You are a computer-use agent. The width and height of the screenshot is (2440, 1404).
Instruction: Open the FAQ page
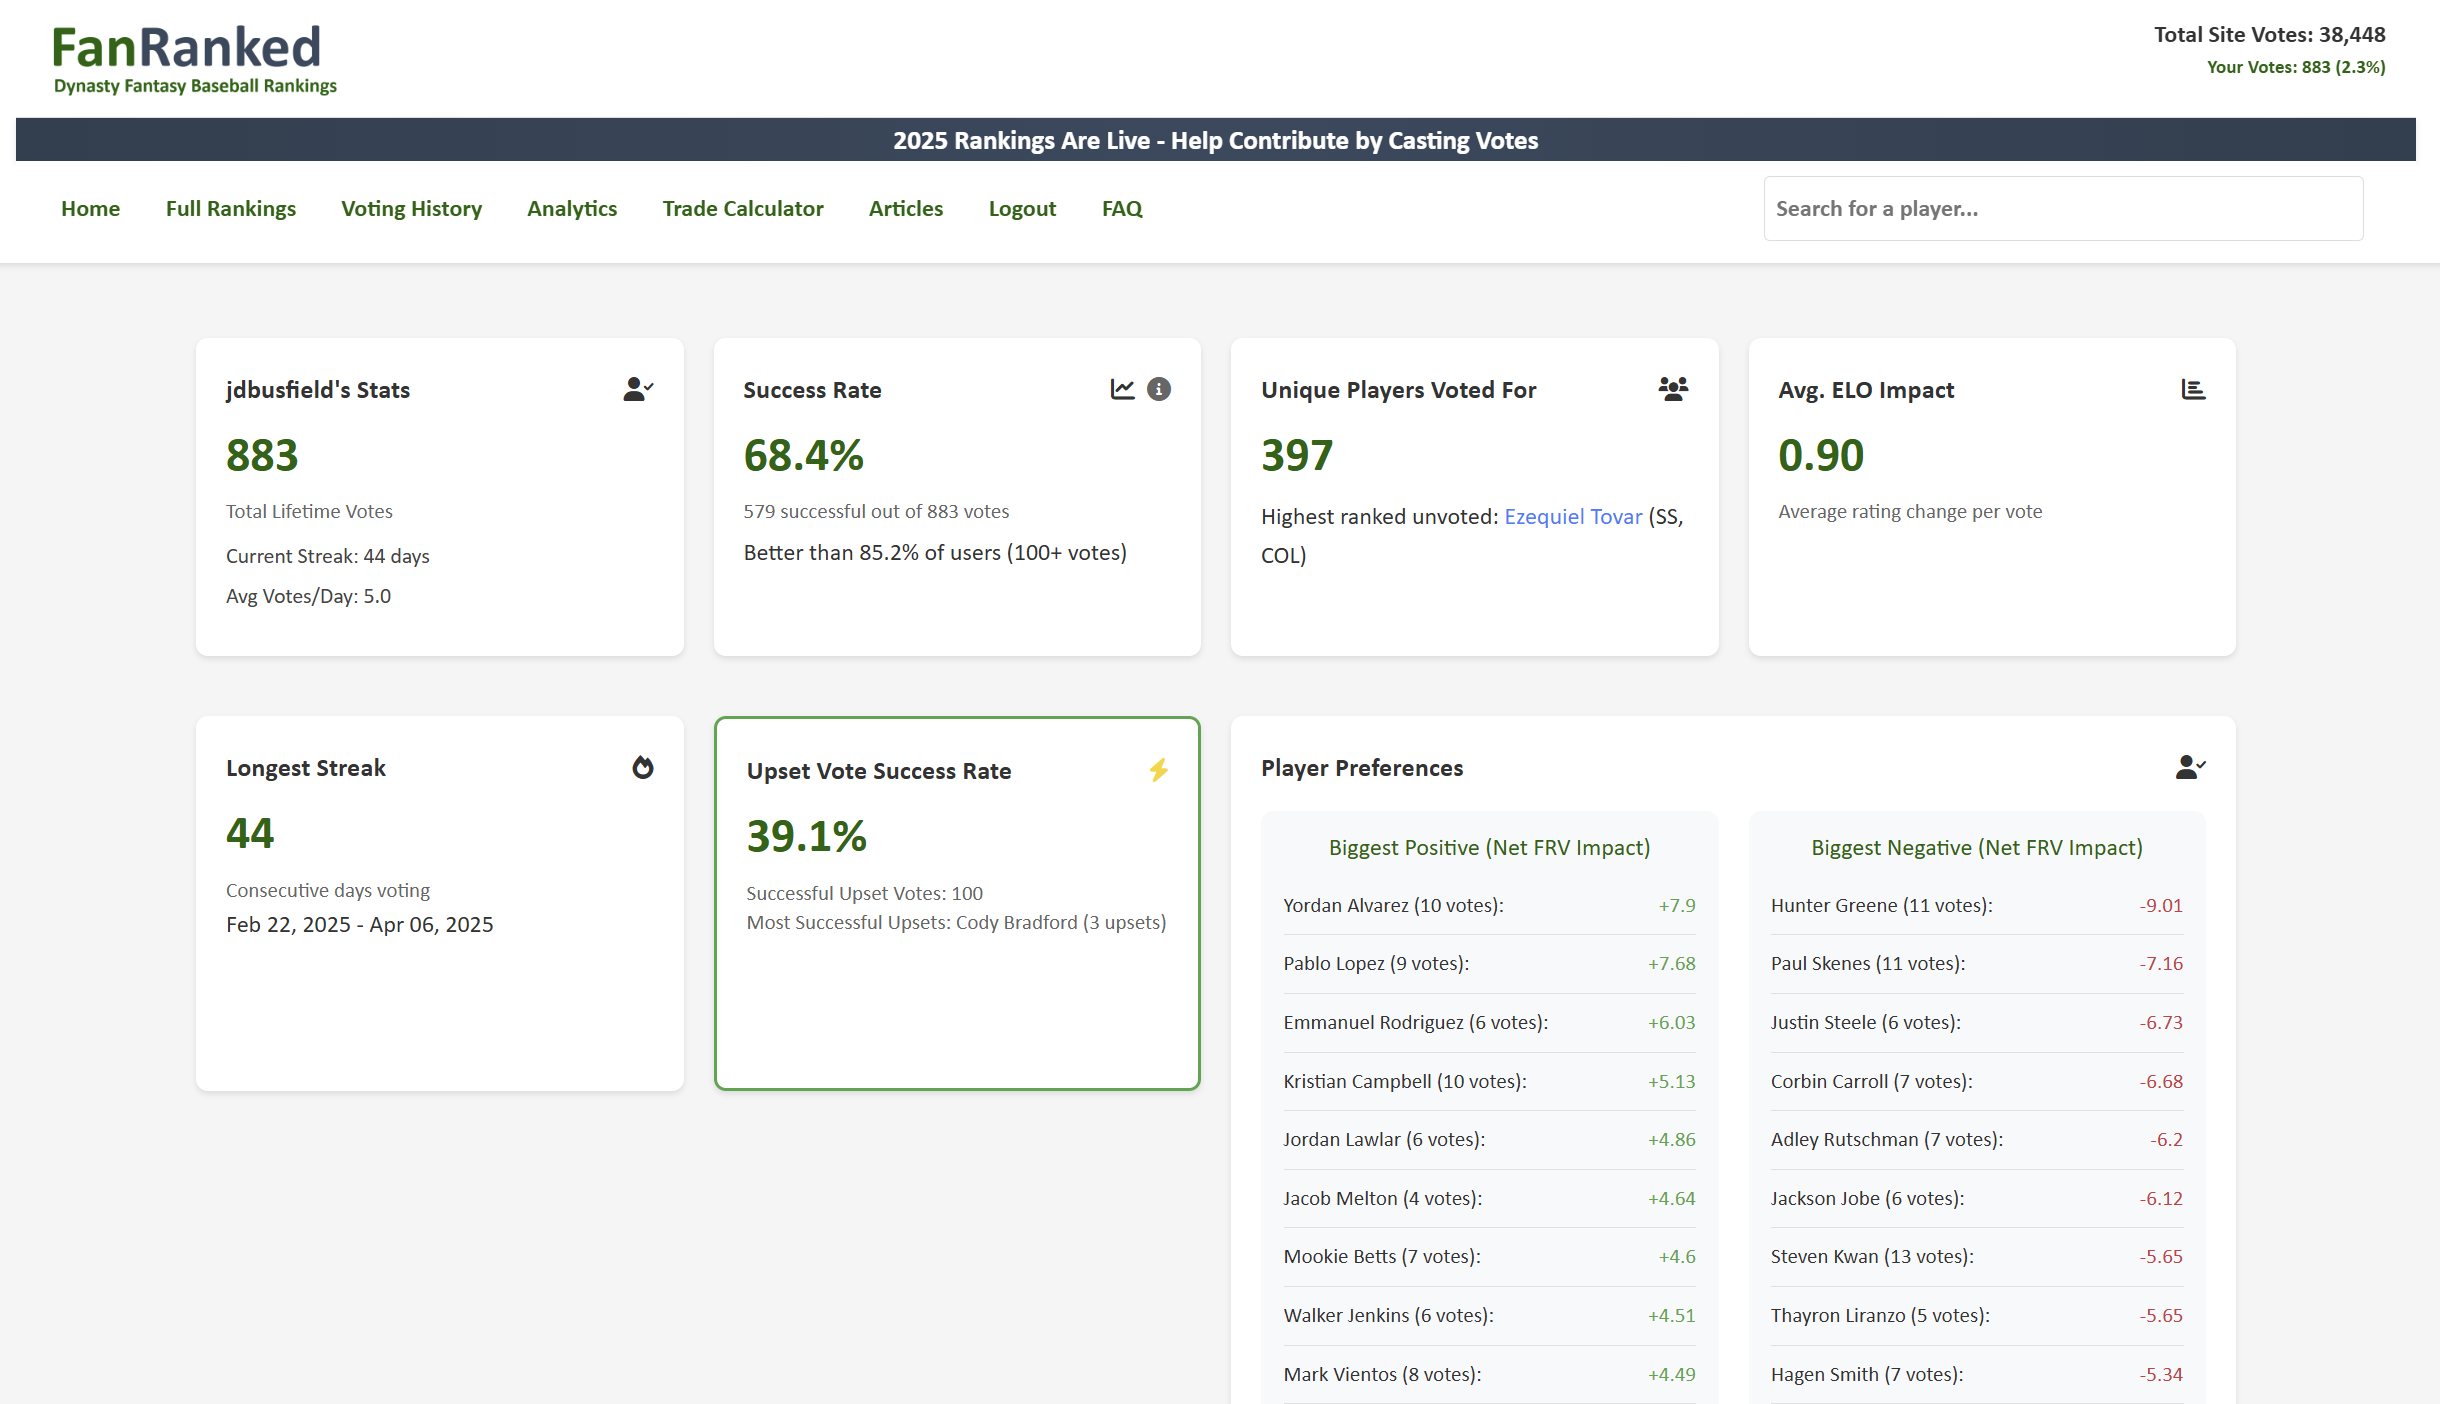[1122, 208]
